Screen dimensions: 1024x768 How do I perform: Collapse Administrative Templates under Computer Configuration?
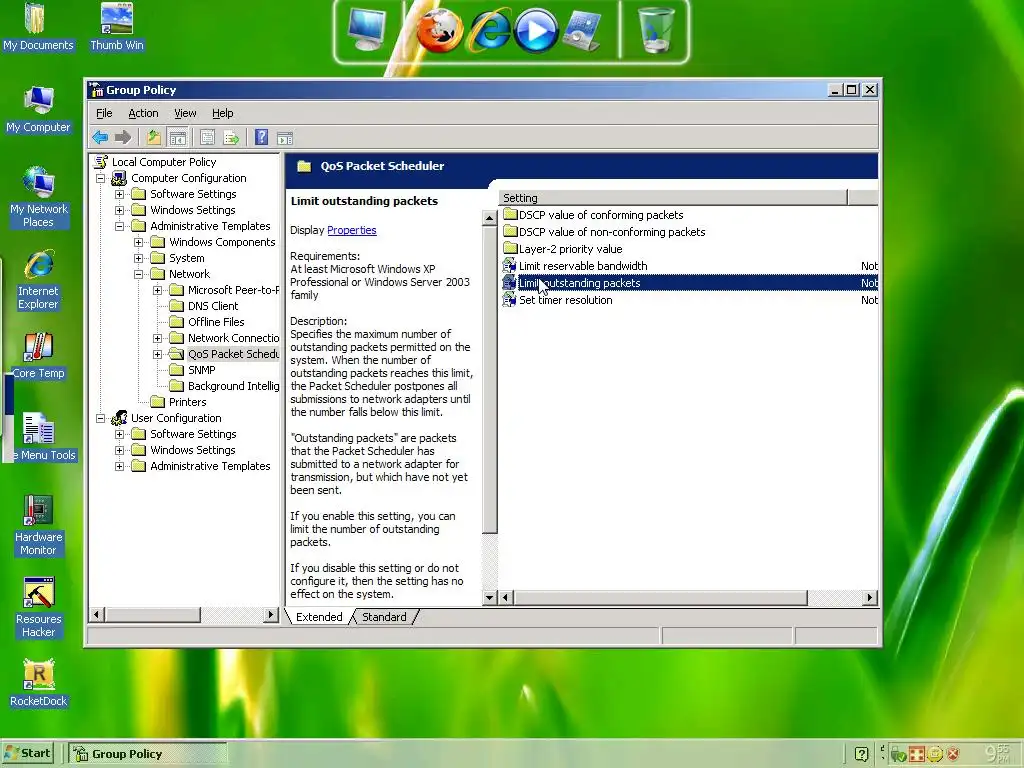pos(120,226)
